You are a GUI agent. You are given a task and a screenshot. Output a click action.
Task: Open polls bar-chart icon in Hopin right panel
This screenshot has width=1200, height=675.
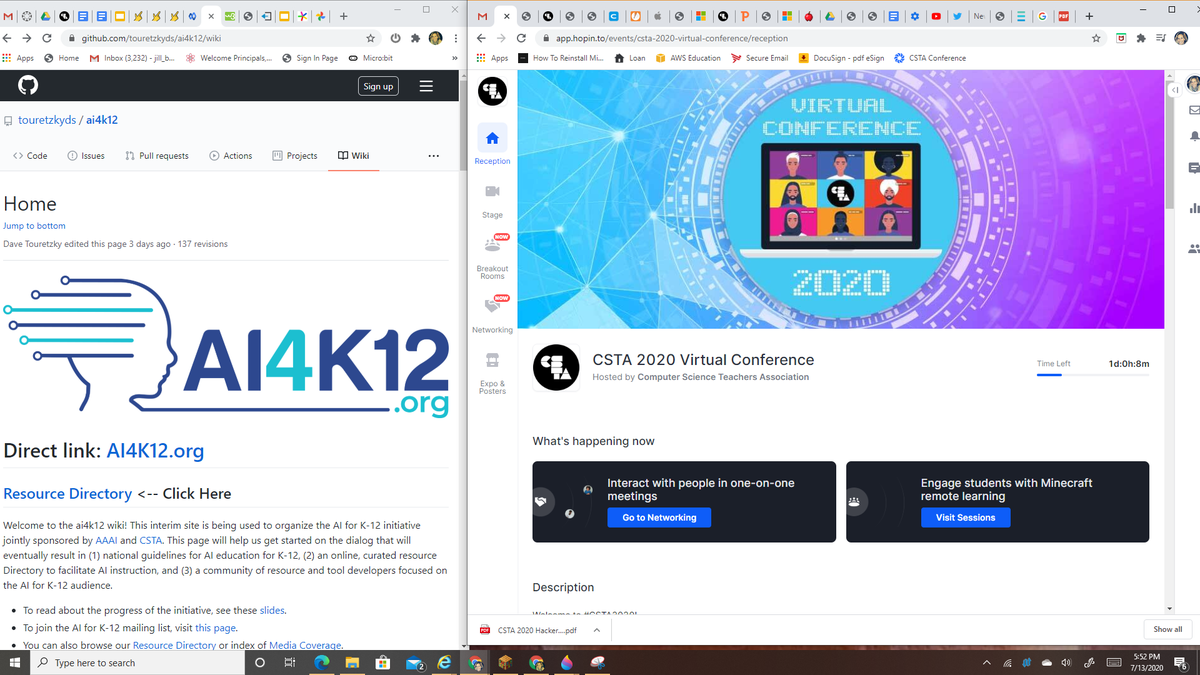pyautogui.click(x=1193, y=208)
